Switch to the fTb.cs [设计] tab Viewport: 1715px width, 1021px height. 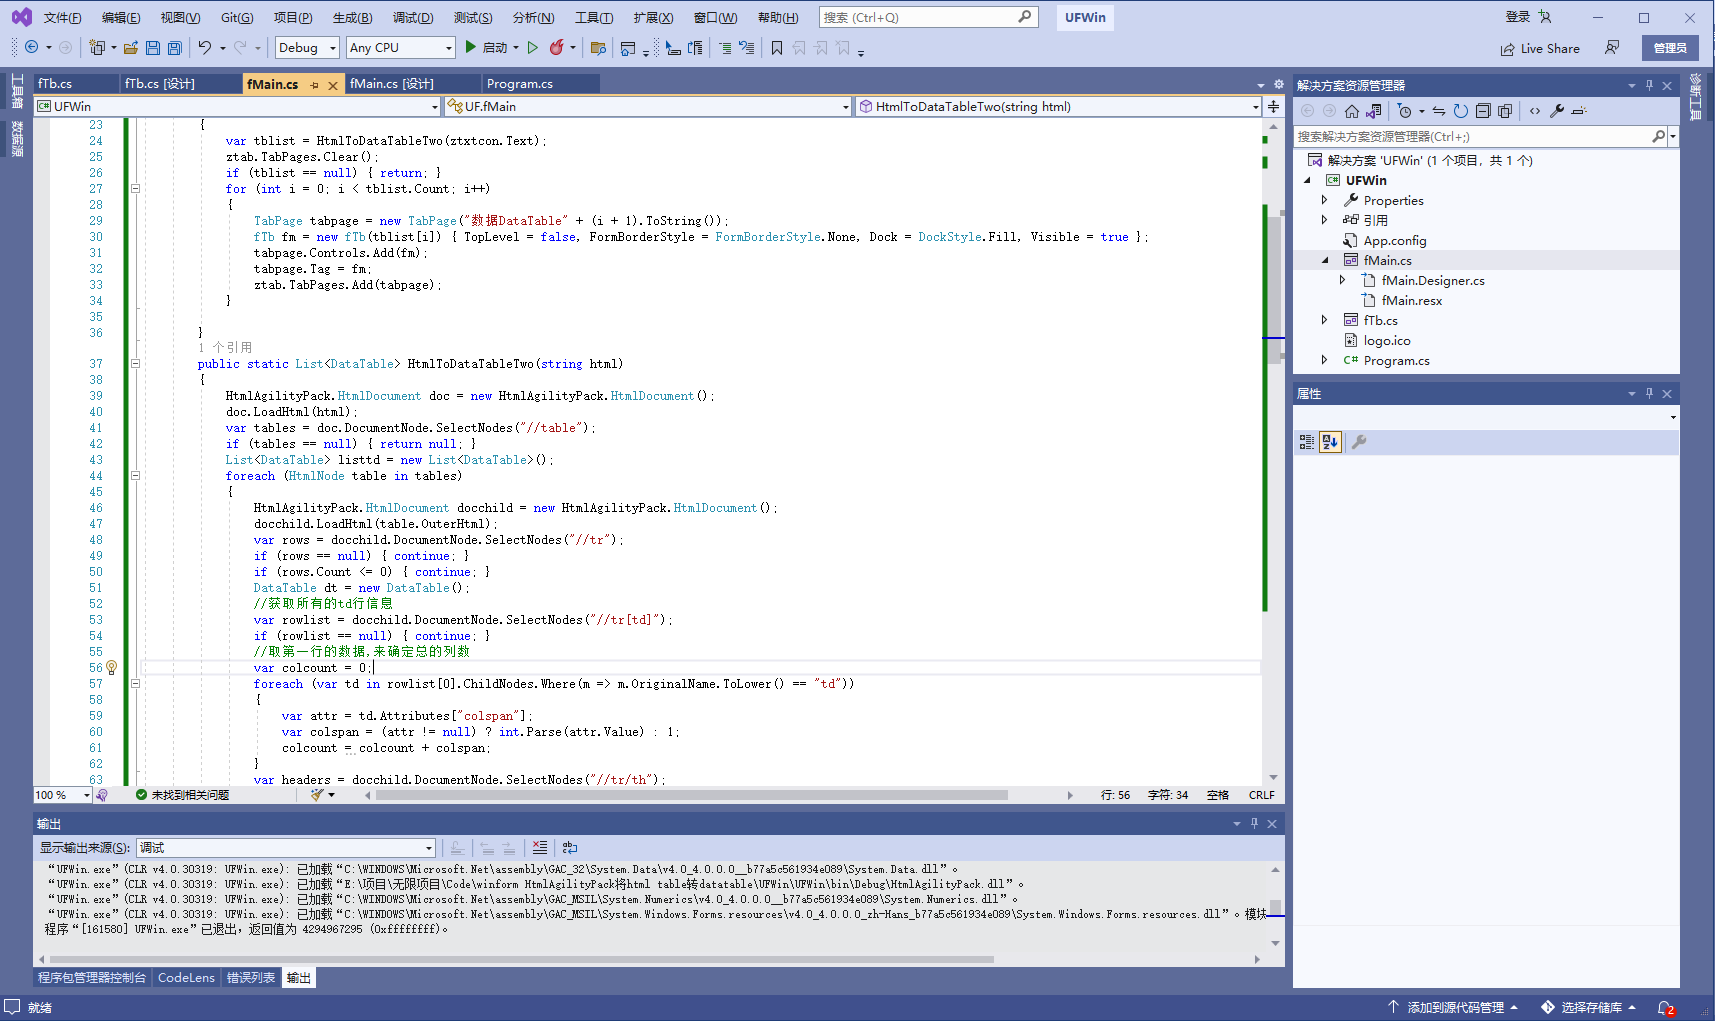tap(160, 84)
